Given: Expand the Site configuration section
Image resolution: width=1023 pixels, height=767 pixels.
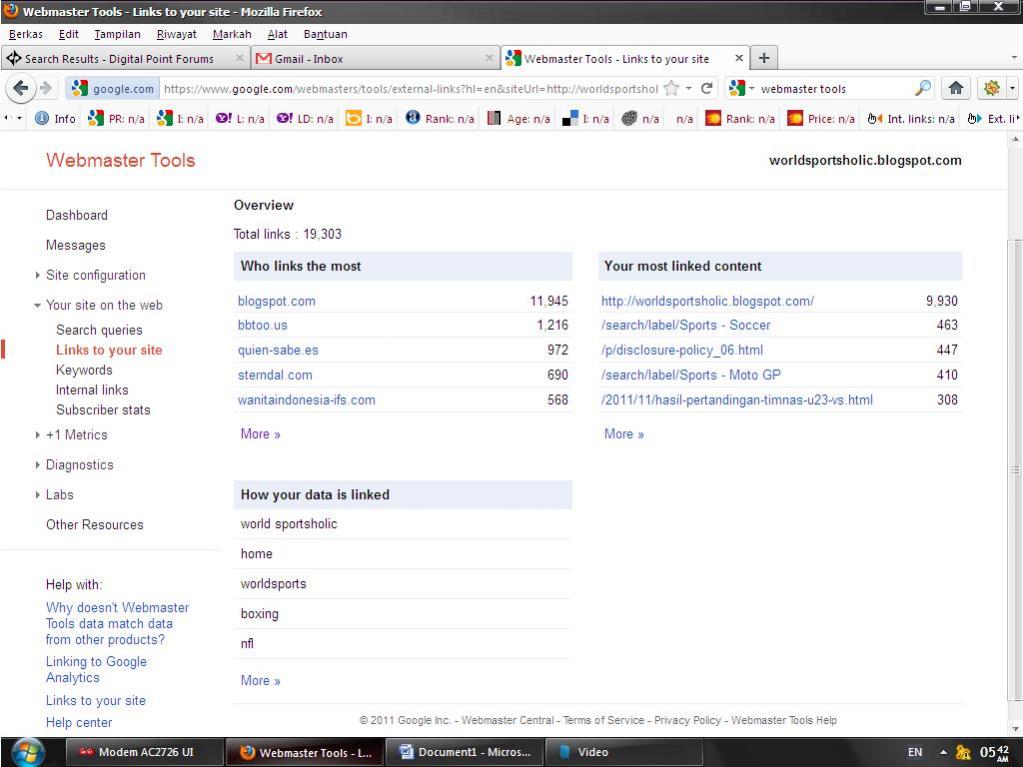Looking at the screenshot, I should tap(38, 275).
